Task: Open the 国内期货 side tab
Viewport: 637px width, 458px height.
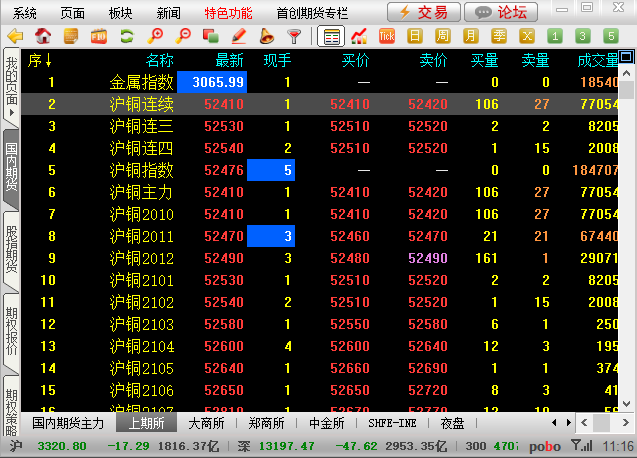Action: click(11, 166)
